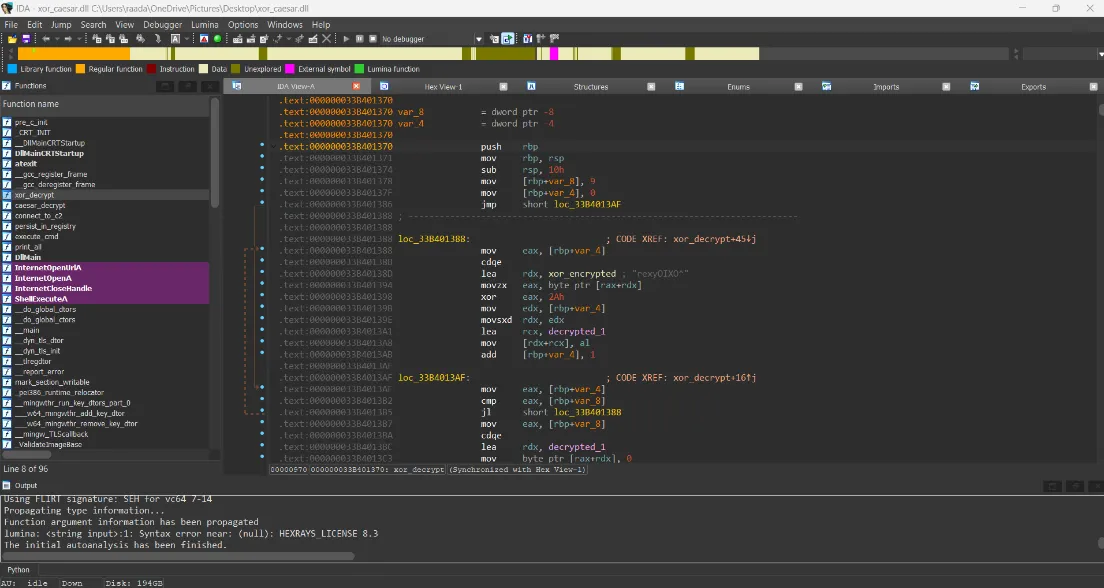
Task: Open the Windows menu
Action: point(285,24)
